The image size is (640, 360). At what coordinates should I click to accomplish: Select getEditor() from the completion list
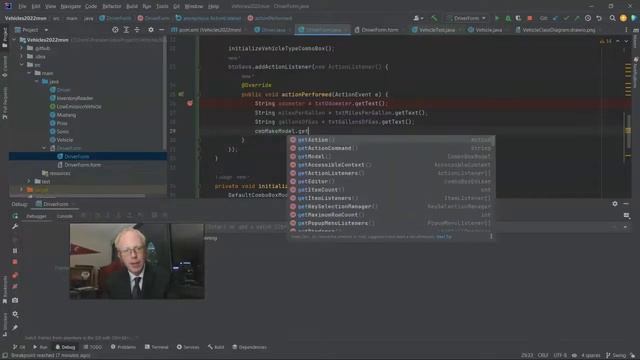point(391,181)
